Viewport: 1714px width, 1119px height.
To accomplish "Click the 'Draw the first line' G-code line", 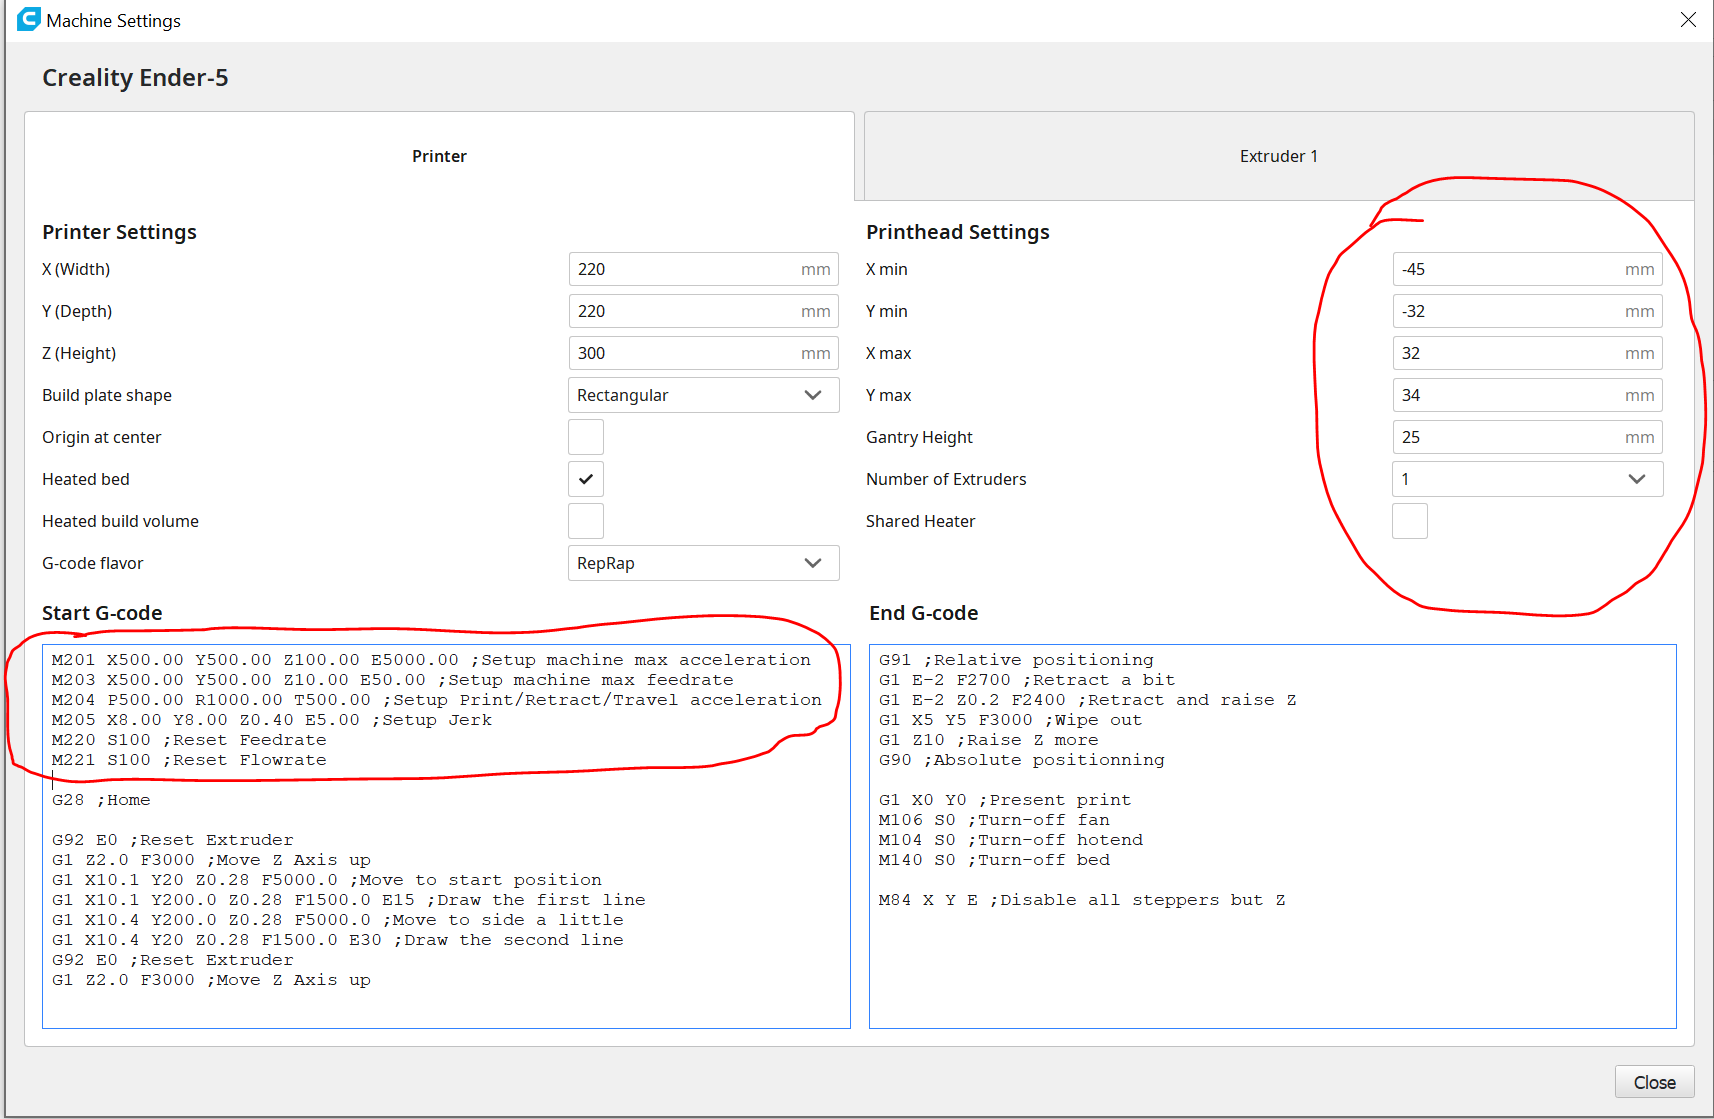I will click(349, 900).
